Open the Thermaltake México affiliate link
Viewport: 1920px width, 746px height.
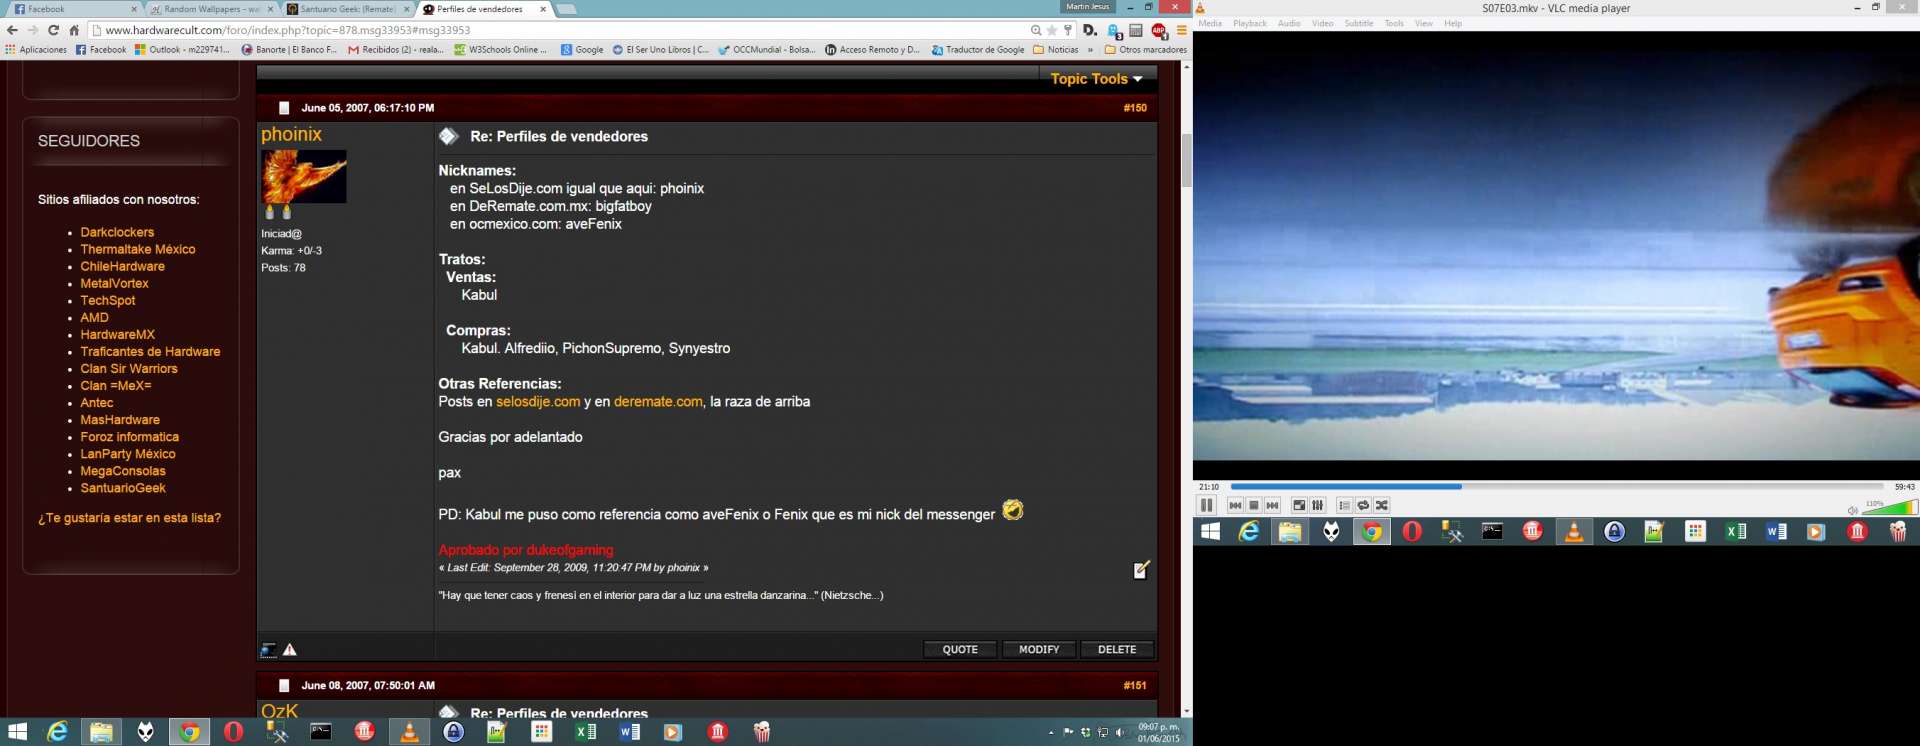coord(138,249)
